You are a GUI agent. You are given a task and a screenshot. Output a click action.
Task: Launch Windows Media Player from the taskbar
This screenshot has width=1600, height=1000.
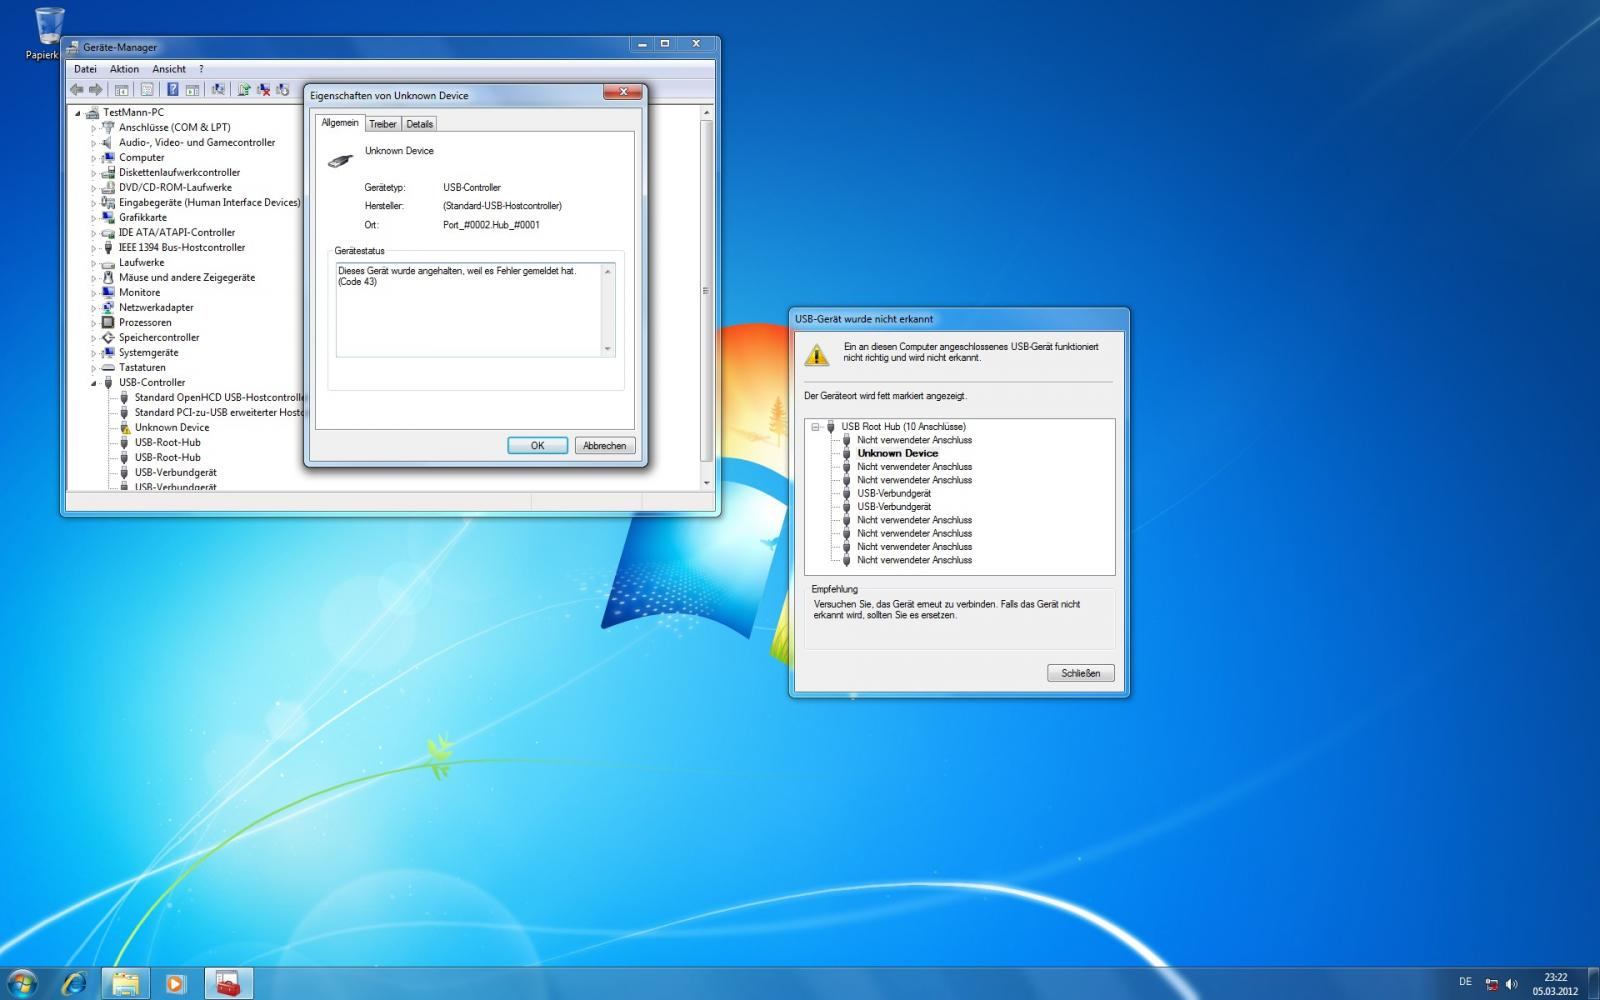click(x=176, y=983)
